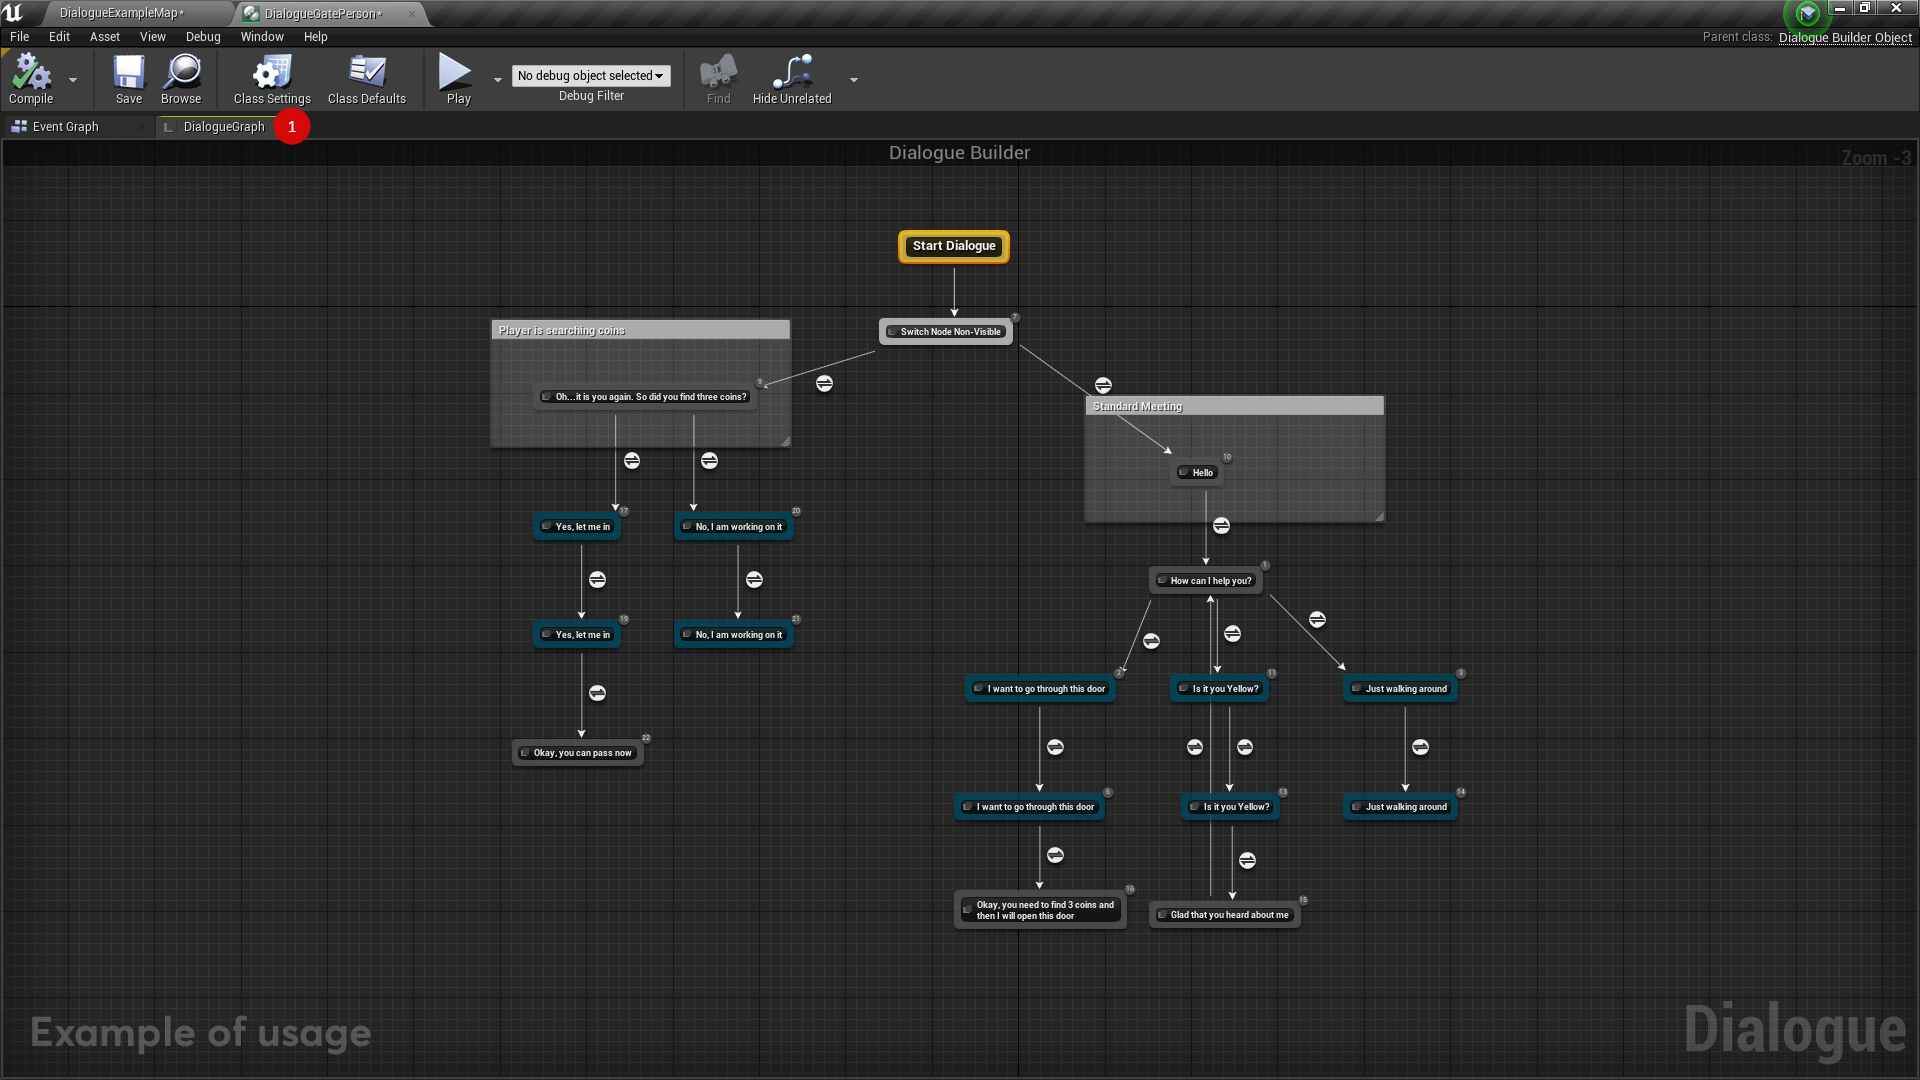Click the transition icon below the Hello node
This screenshot has height=1080, width=1920.
click(x=1221, y=526)
